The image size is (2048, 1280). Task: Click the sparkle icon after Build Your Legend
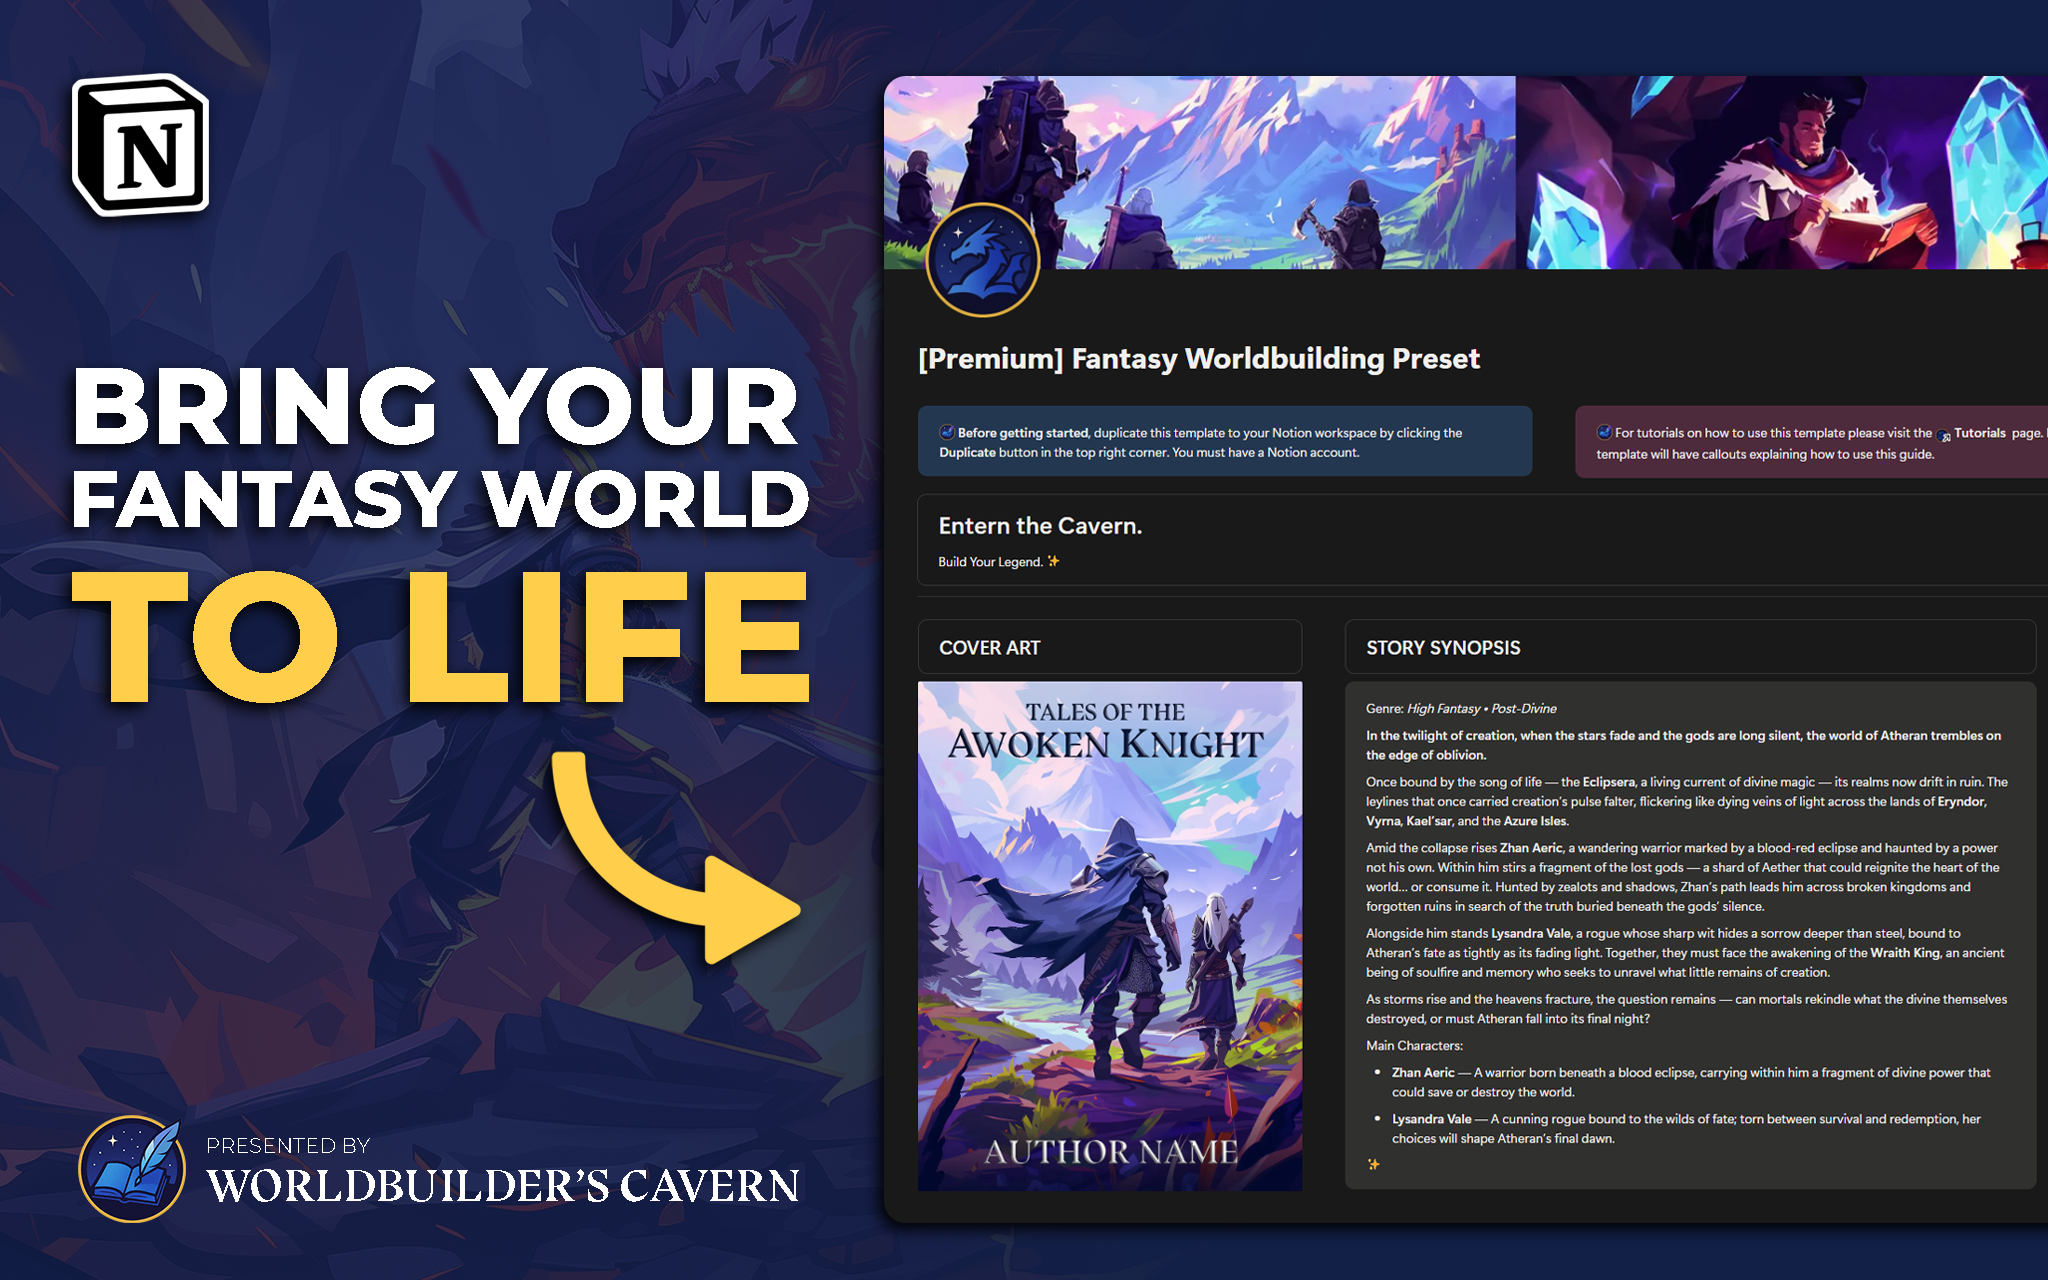pos(1052,562)
